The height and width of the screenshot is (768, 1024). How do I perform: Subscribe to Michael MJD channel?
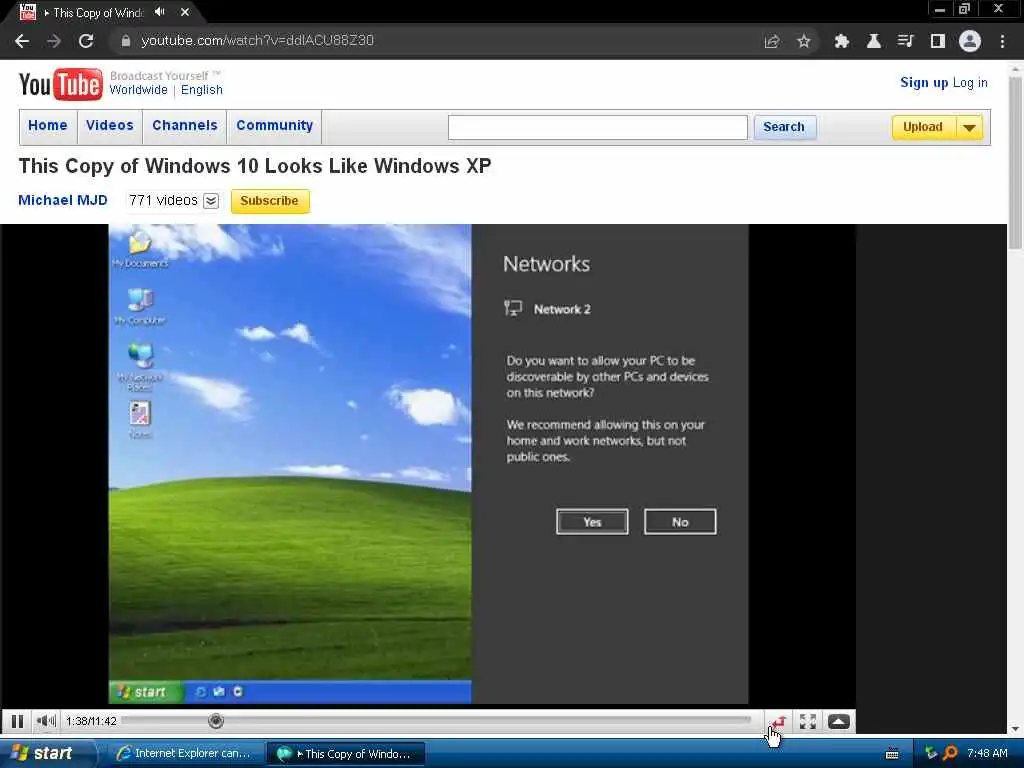[270, 201]
